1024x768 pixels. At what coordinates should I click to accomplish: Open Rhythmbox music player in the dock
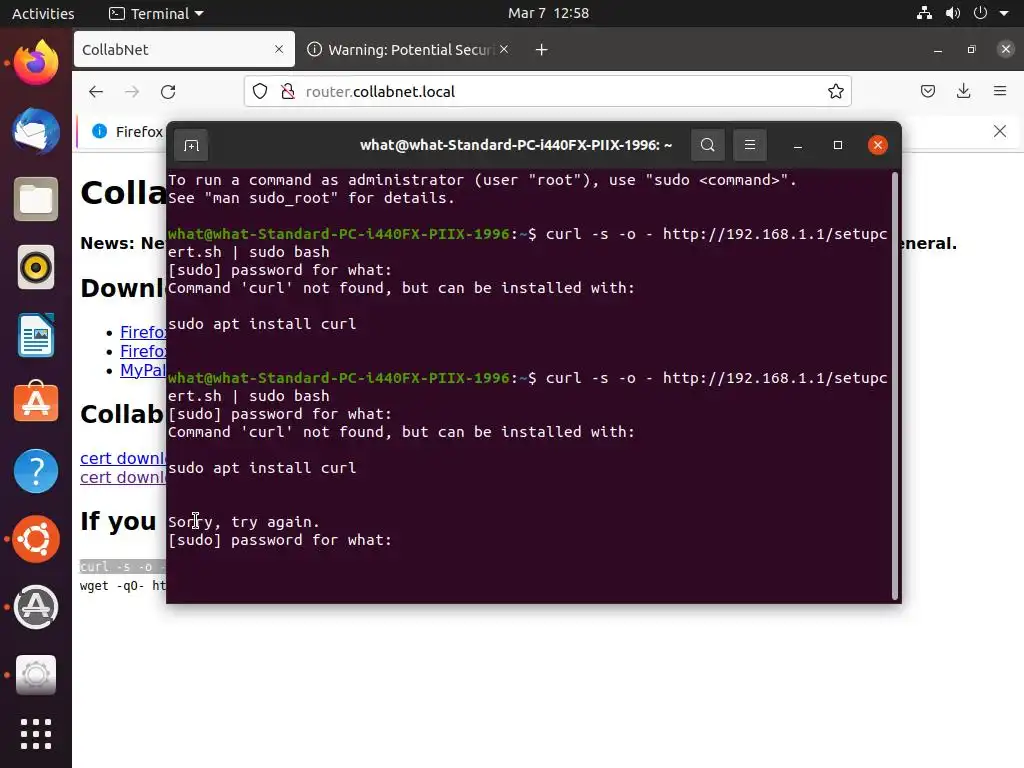(x=36, y=267)
